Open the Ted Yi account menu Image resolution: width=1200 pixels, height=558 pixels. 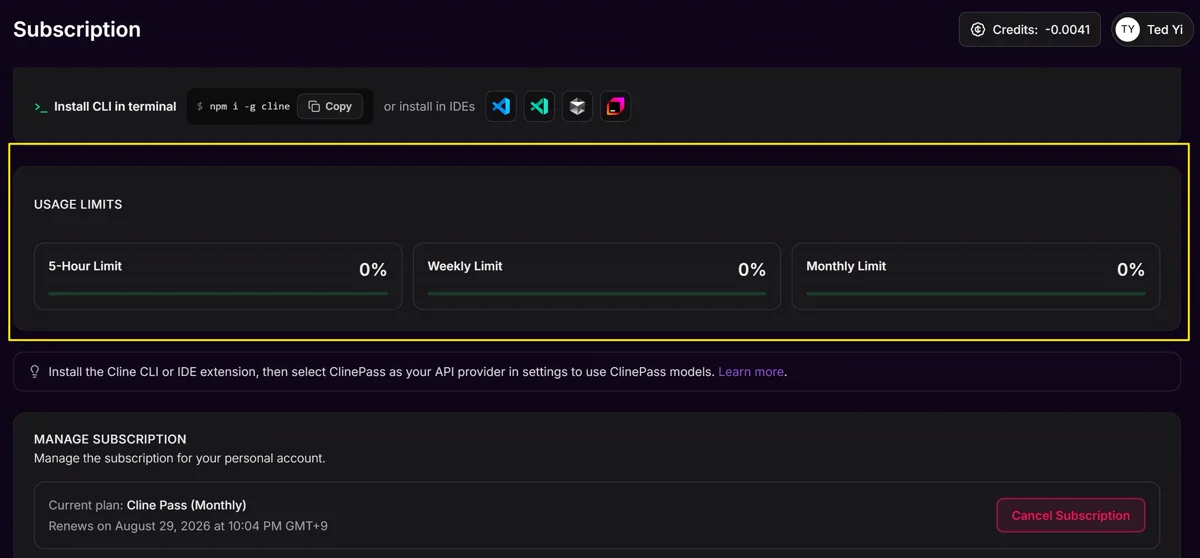[x=1152, y=30]
